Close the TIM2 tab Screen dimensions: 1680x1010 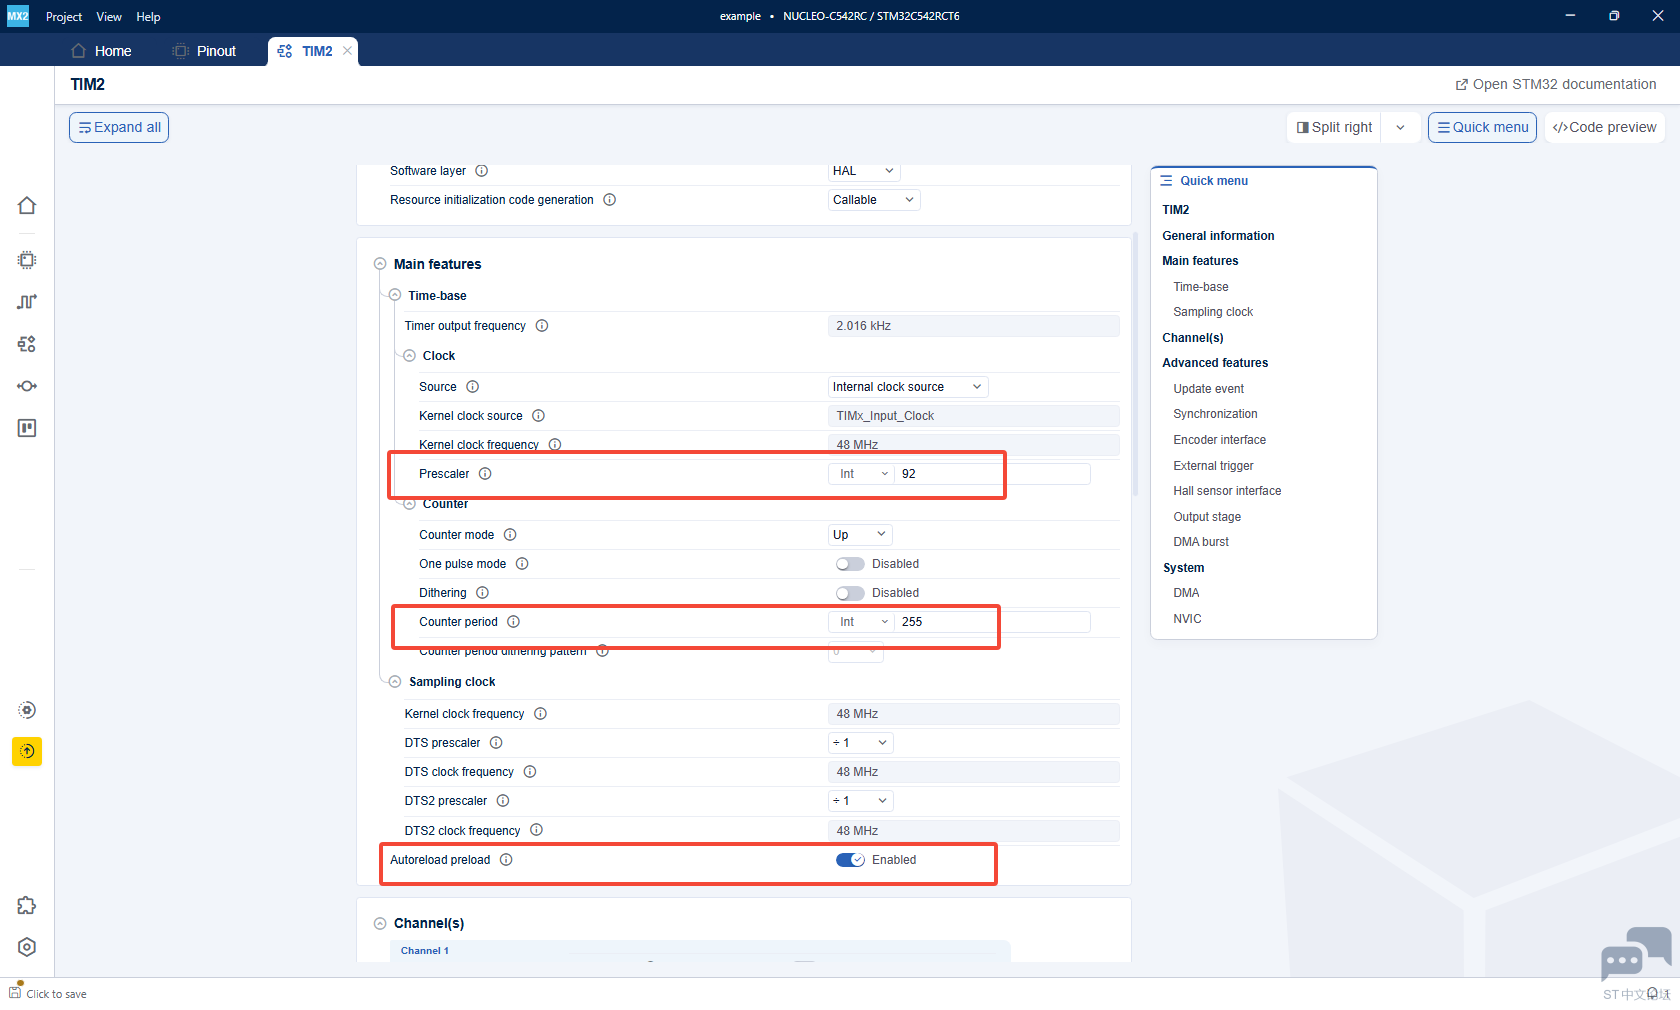[x=347, y=51]
